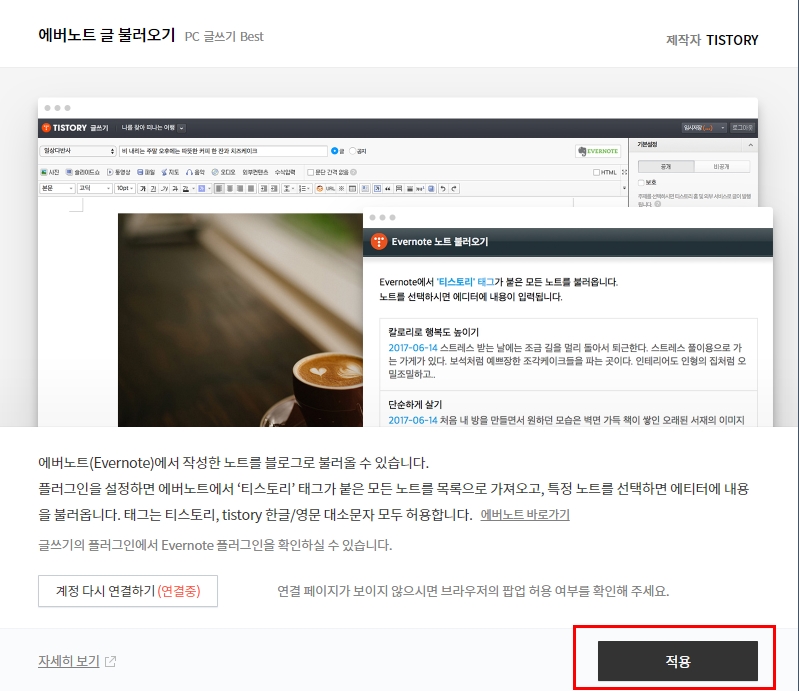The height and width of the screenshot is (691, 799).
Task: Click the gray note mentioning Evernote 플러그인
Action: 215,545
